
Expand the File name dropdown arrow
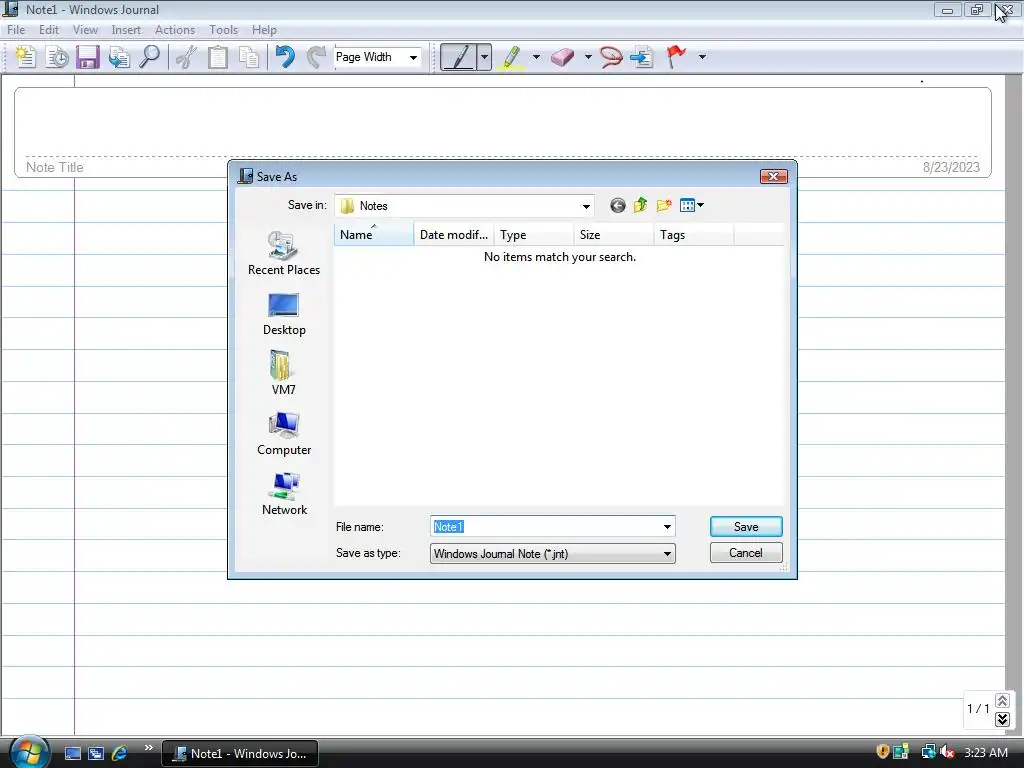coord(667,527)
